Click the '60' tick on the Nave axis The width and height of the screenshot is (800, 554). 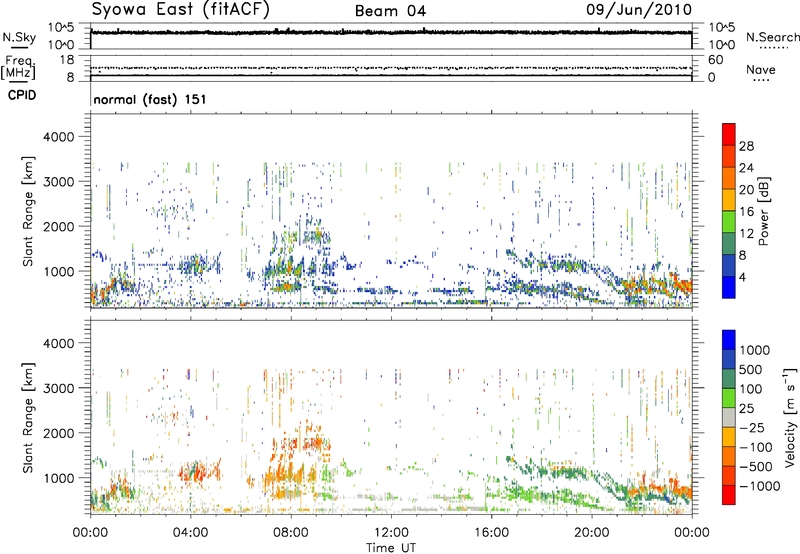pos(715,60)
